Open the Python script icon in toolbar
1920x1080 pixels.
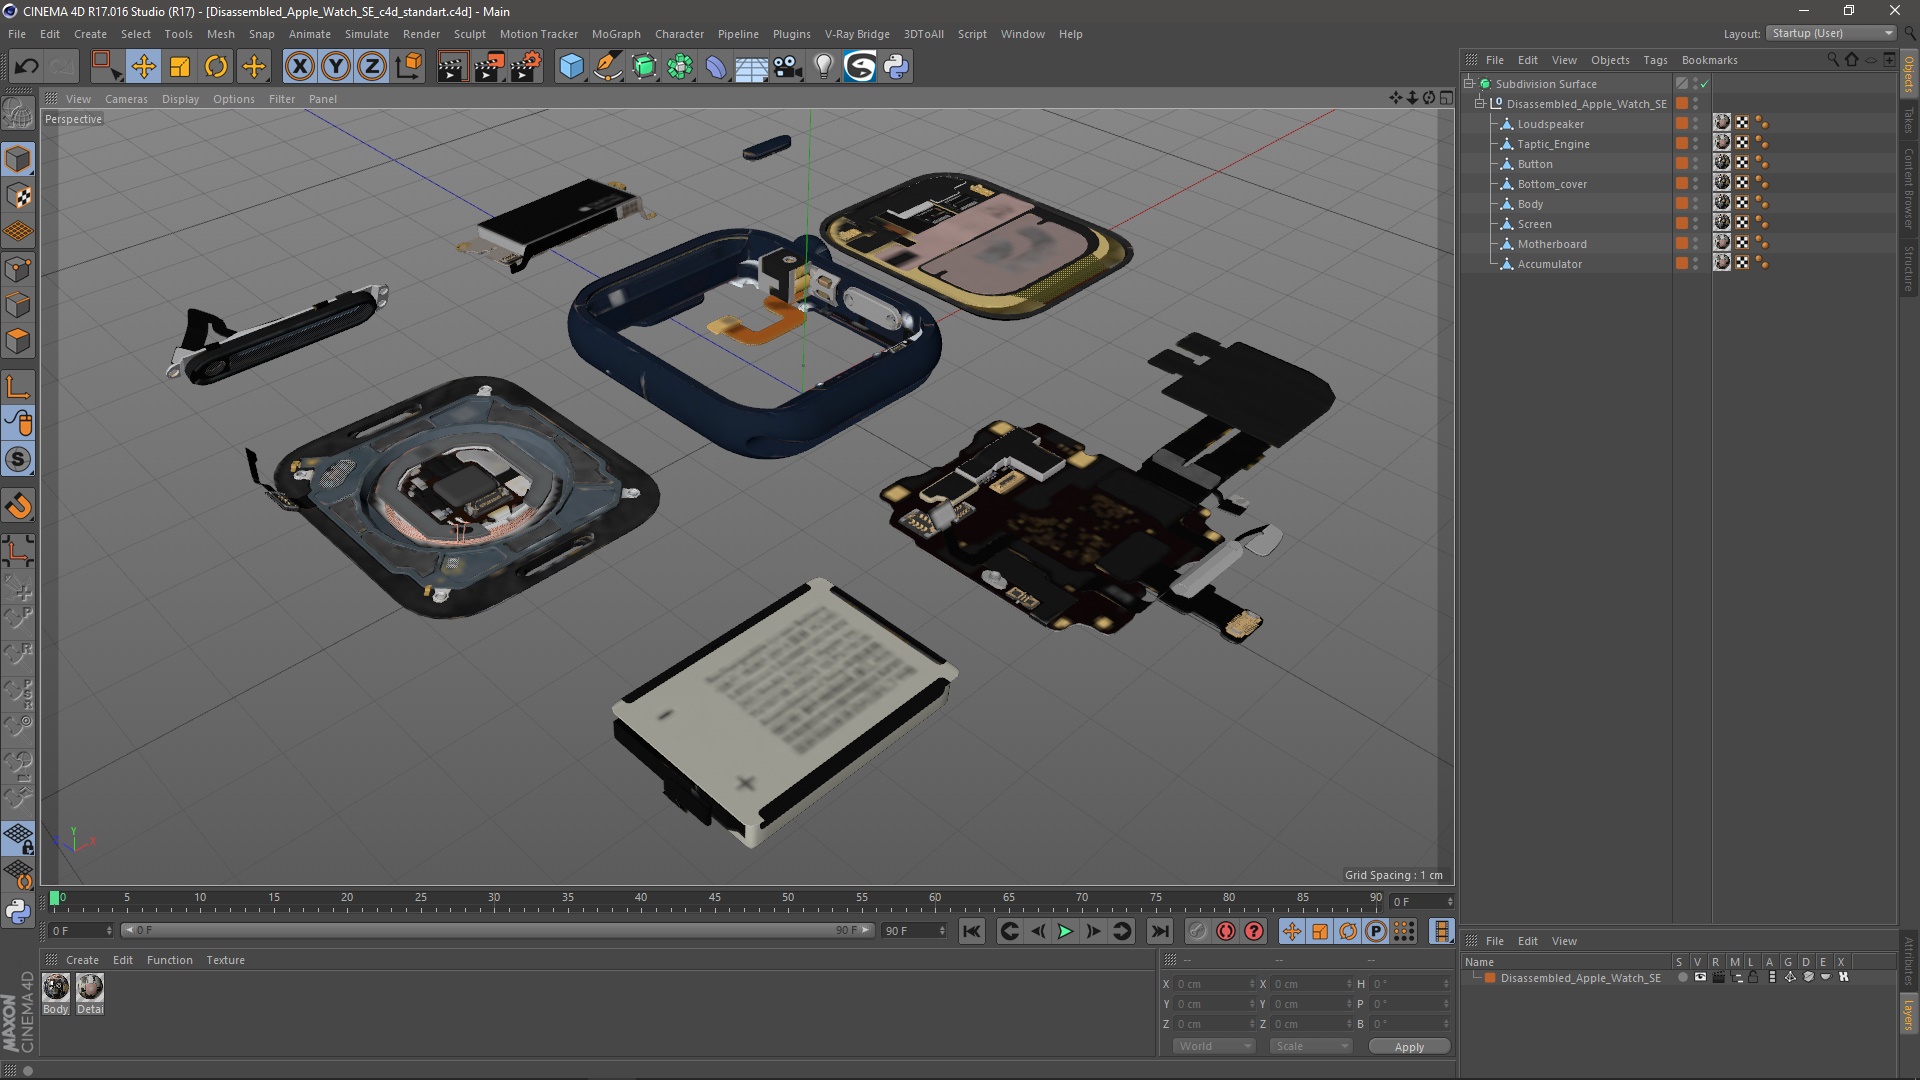(896, 67)
